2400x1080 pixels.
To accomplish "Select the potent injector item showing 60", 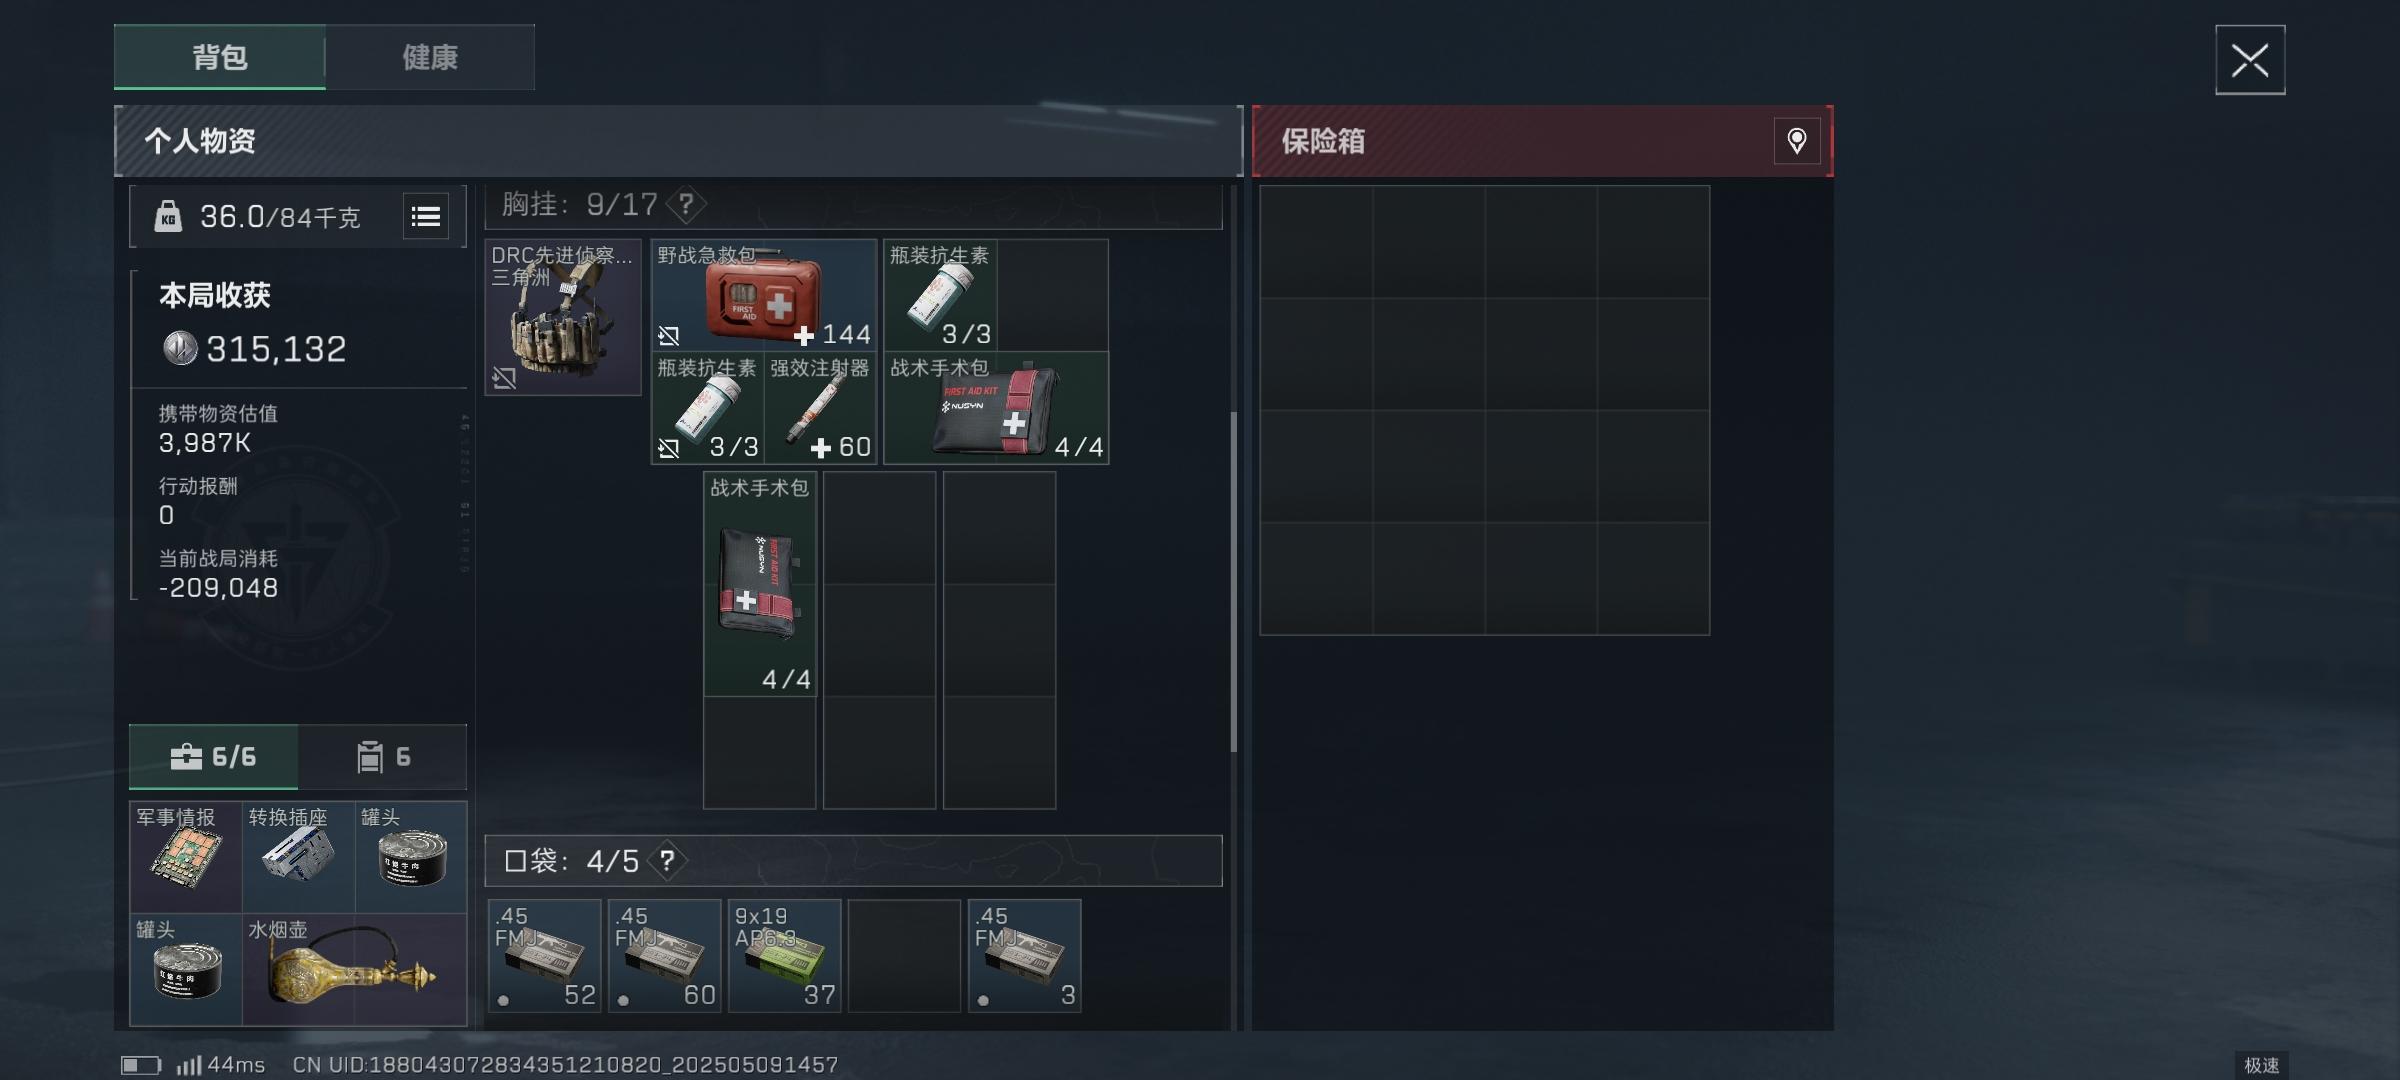I will [821, 408].
